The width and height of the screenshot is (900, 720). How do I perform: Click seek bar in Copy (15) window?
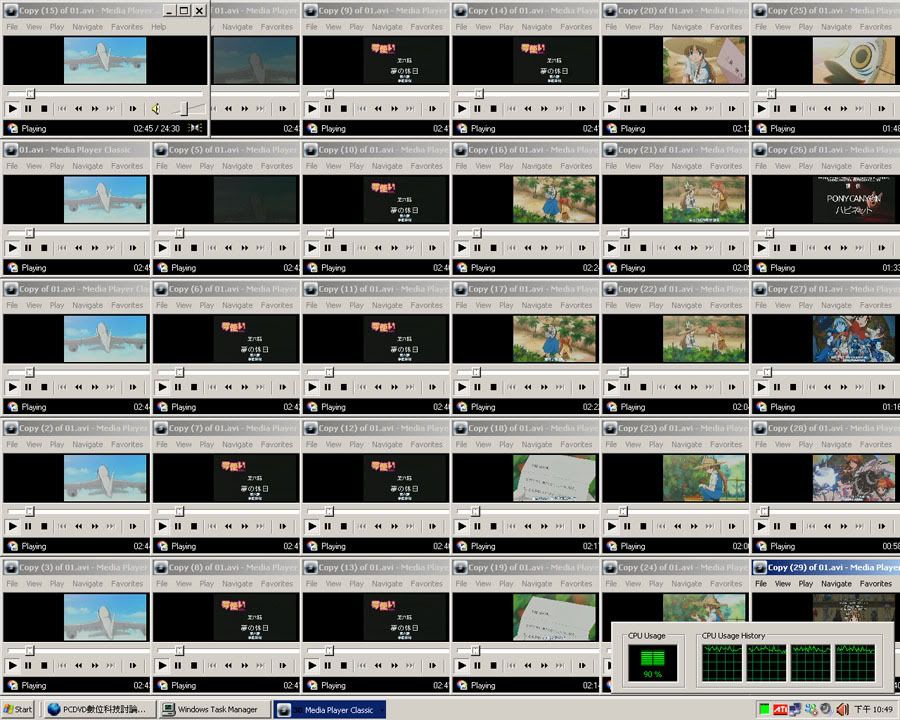coord(104,93)
